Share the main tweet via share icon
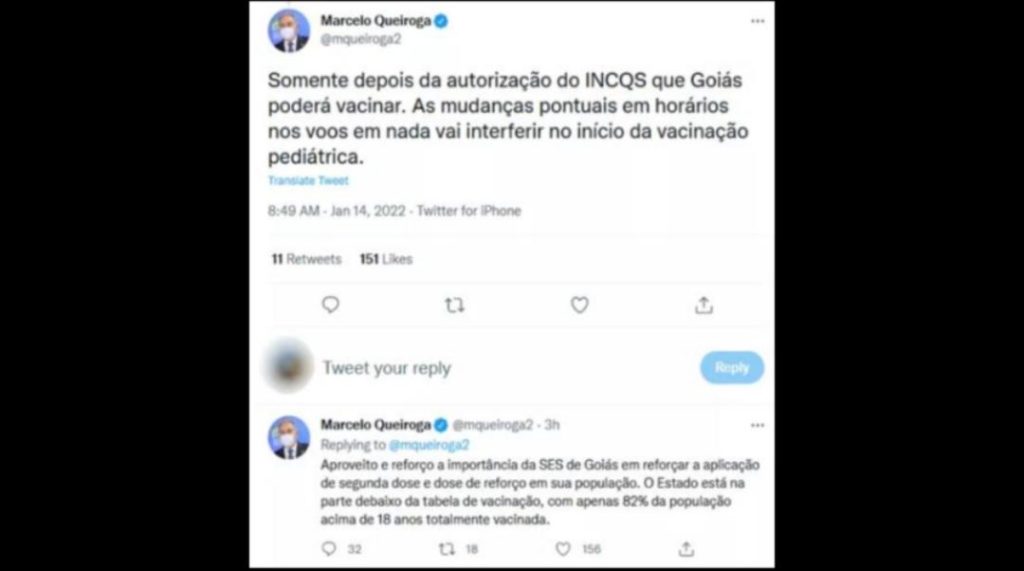This screenshot has width=1024, height=571. tap(704, 305)
